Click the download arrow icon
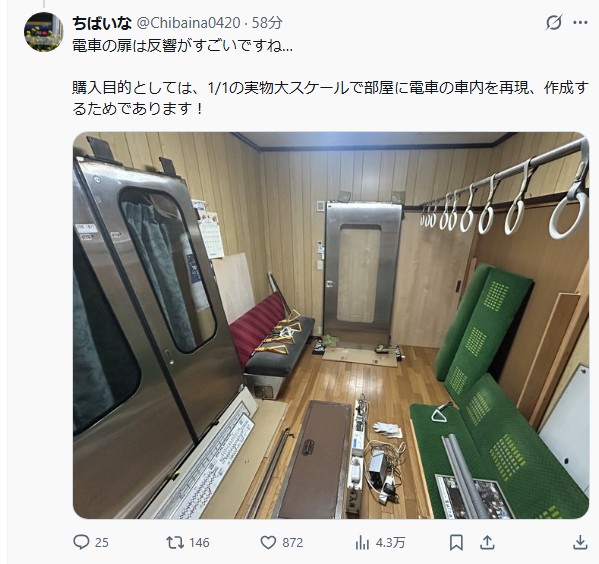The width and height of the screenshot is (599, 564). tap(580, 543)
